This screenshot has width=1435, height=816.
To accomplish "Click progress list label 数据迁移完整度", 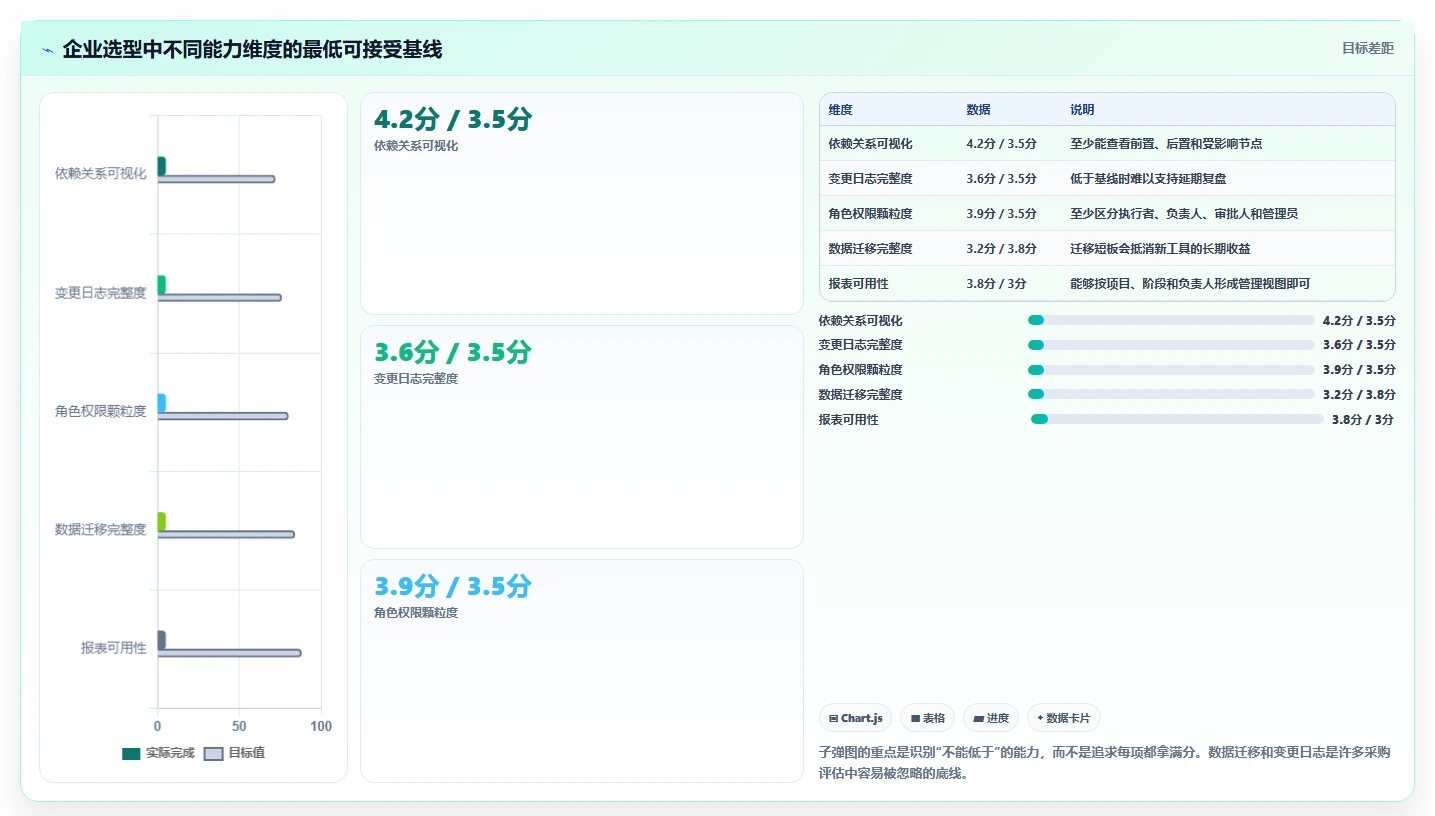I will (860, 394).
